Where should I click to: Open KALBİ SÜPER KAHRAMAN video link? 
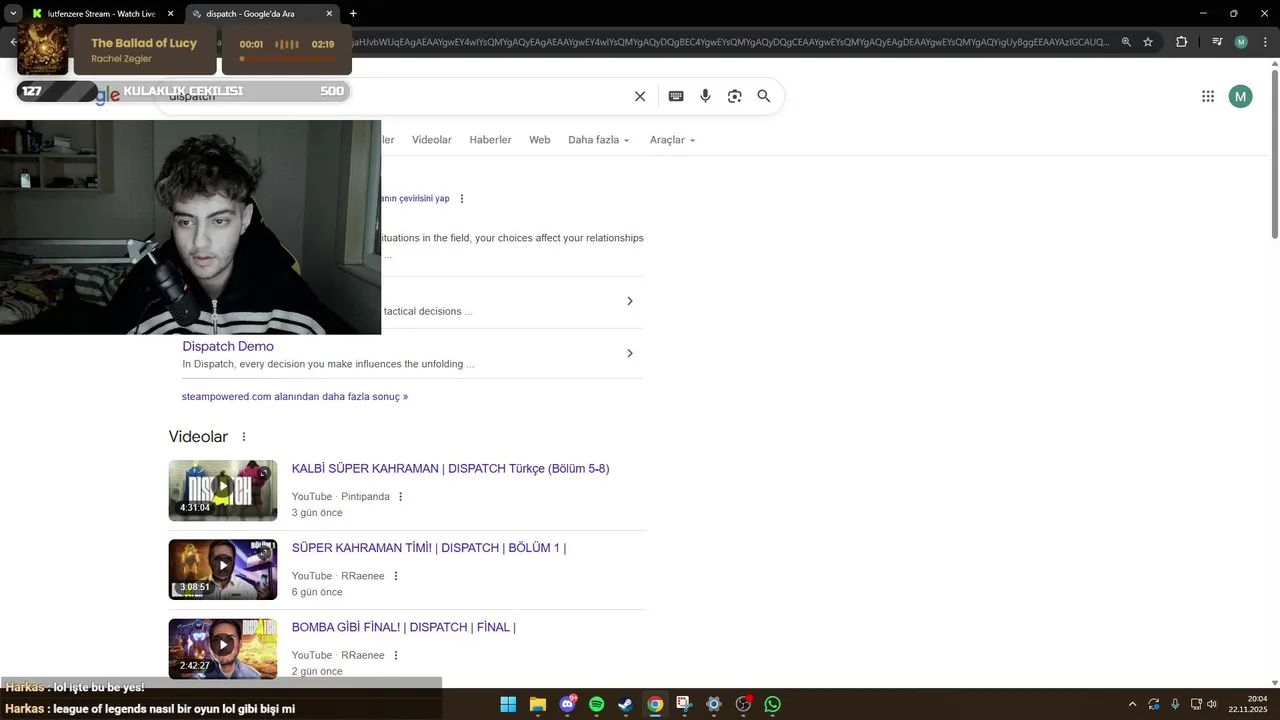(x=450, y=469)
